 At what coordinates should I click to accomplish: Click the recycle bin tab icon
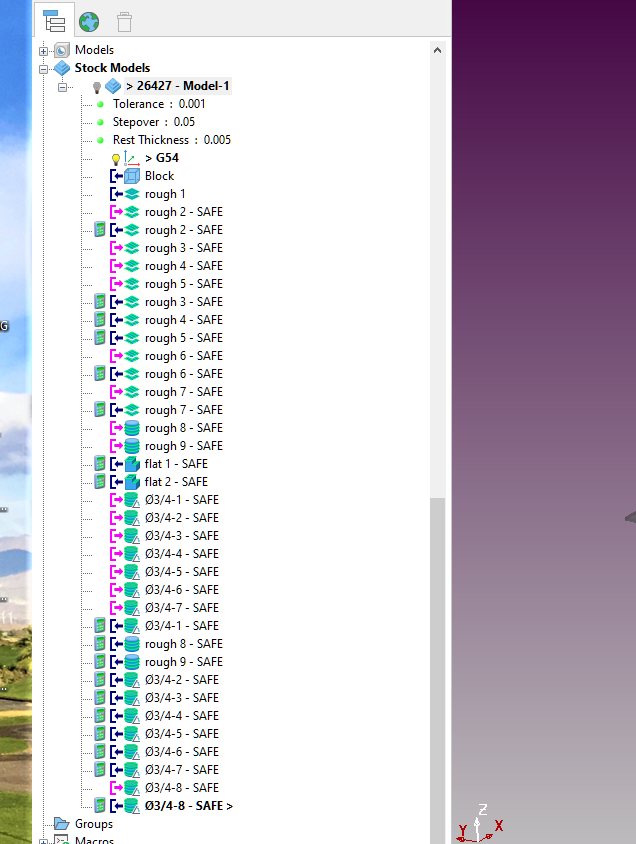point(124,22)
